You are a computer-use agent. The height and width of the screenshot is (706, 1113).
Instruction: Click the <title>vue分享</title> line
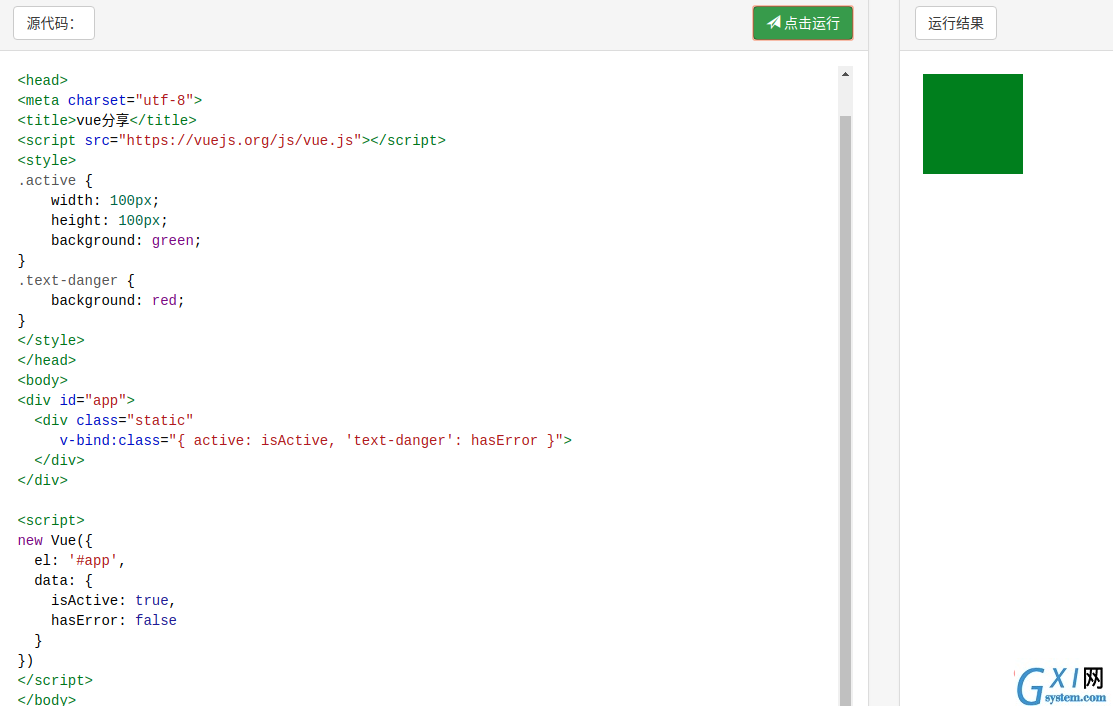(107, 120)
